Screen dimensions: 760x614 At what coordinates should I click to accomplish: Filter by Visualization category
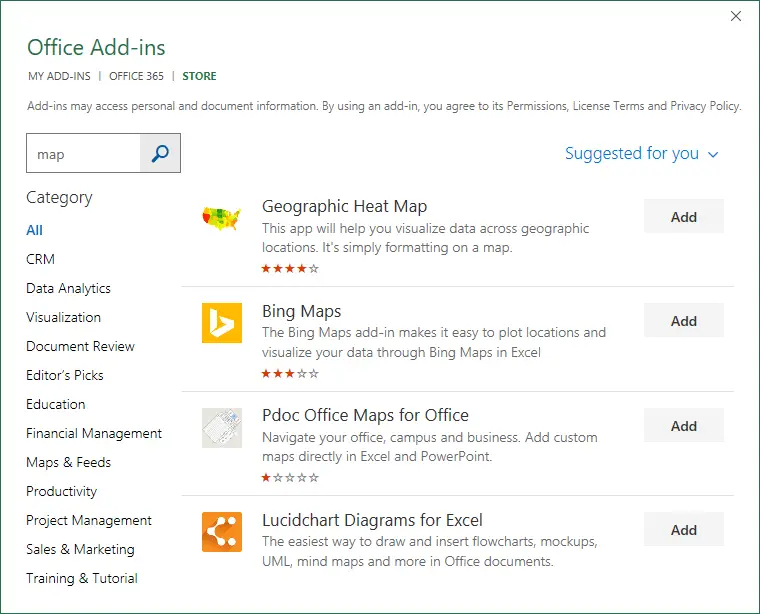click(x=63, y=317)
